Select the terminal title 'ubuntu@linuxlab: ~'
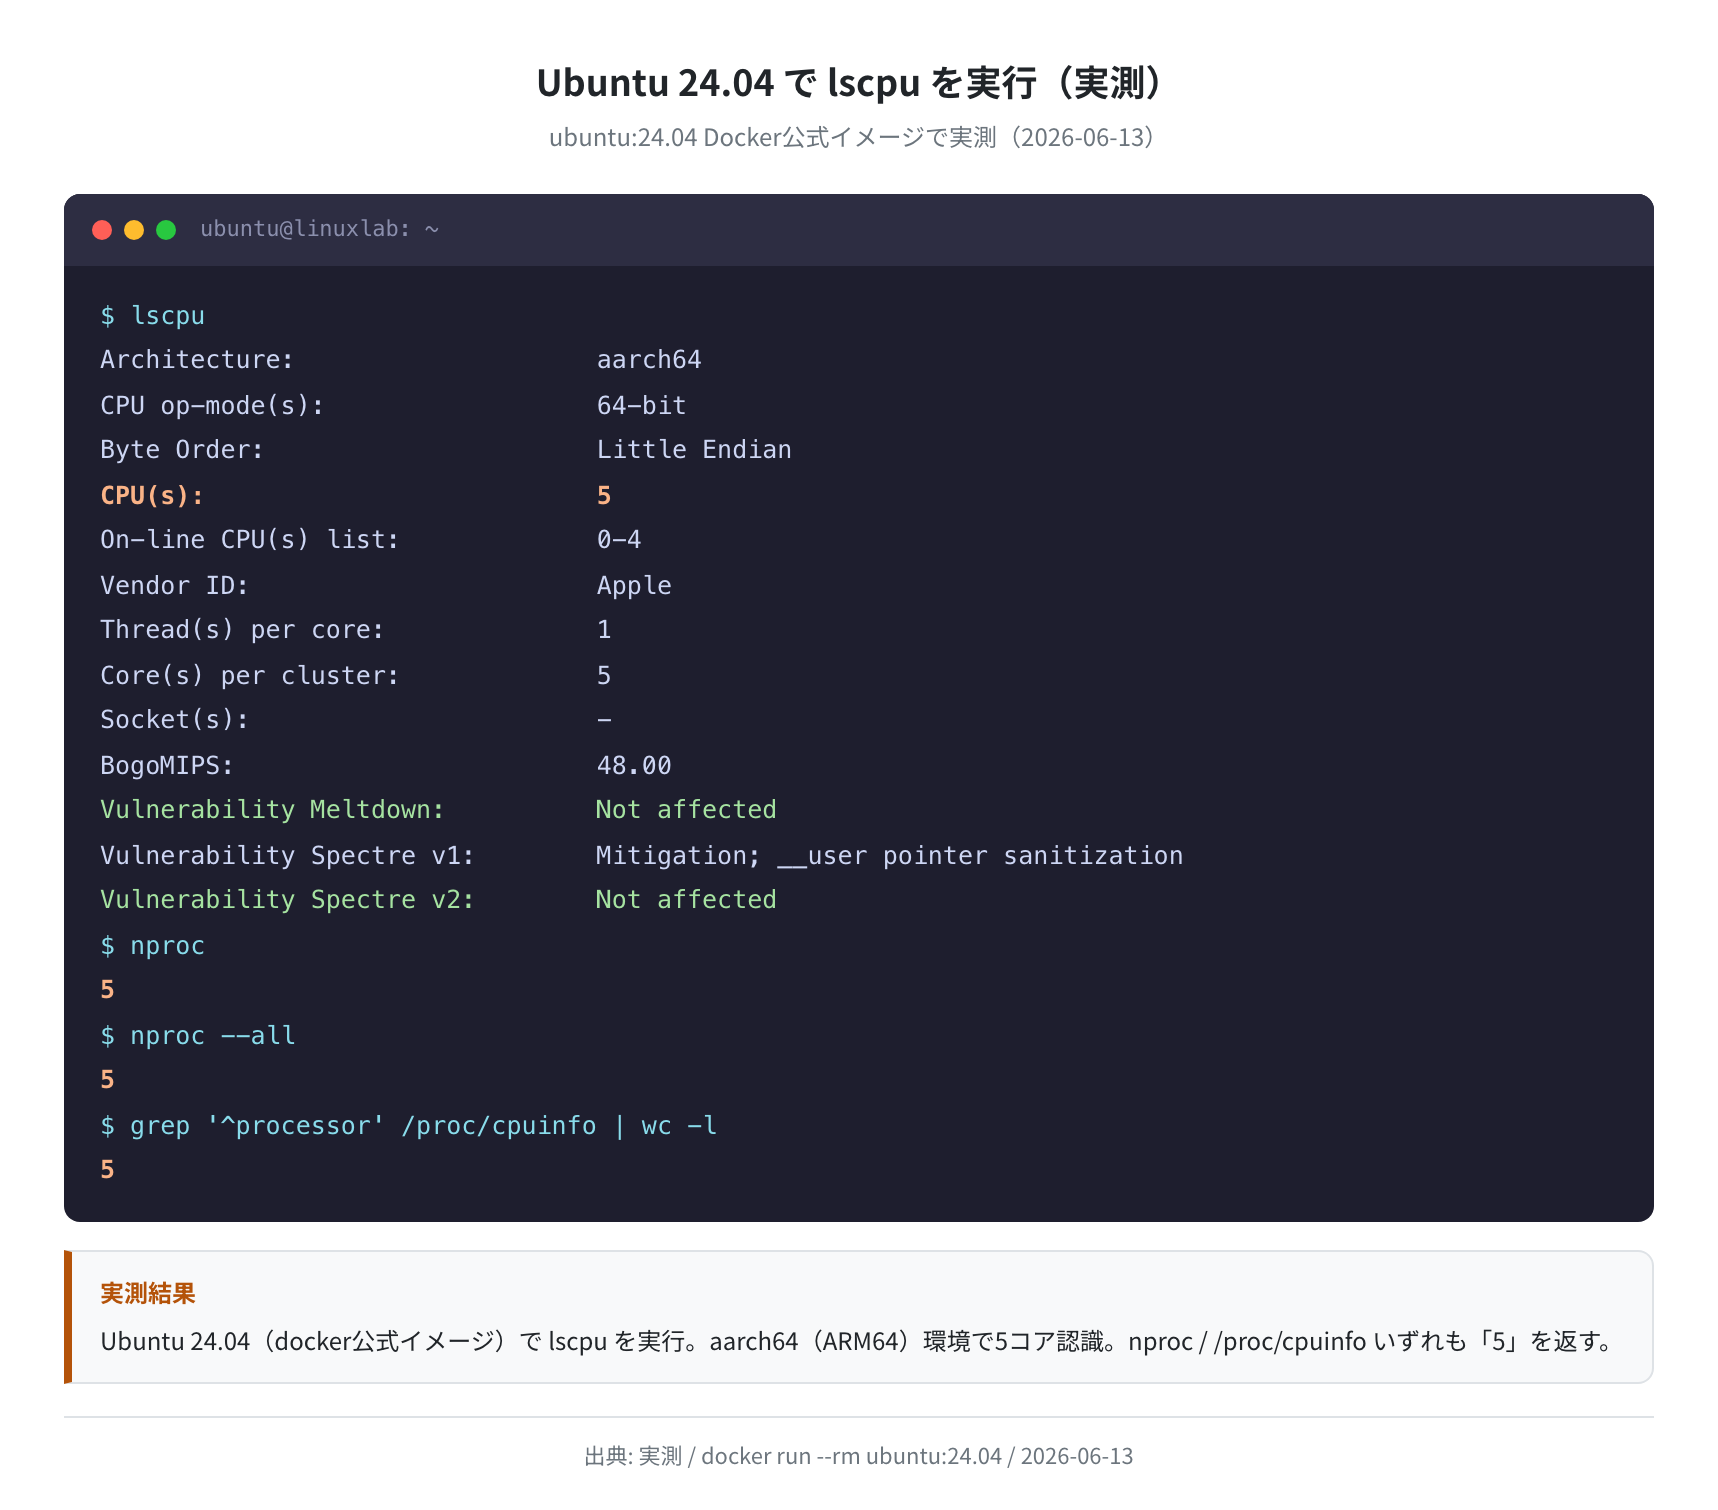 pyautogui.click(x=319, y=229)
